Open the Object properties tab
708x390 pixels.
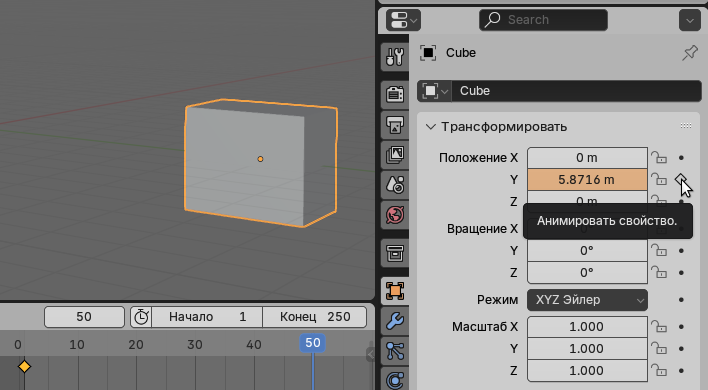(x=395, y=291)
